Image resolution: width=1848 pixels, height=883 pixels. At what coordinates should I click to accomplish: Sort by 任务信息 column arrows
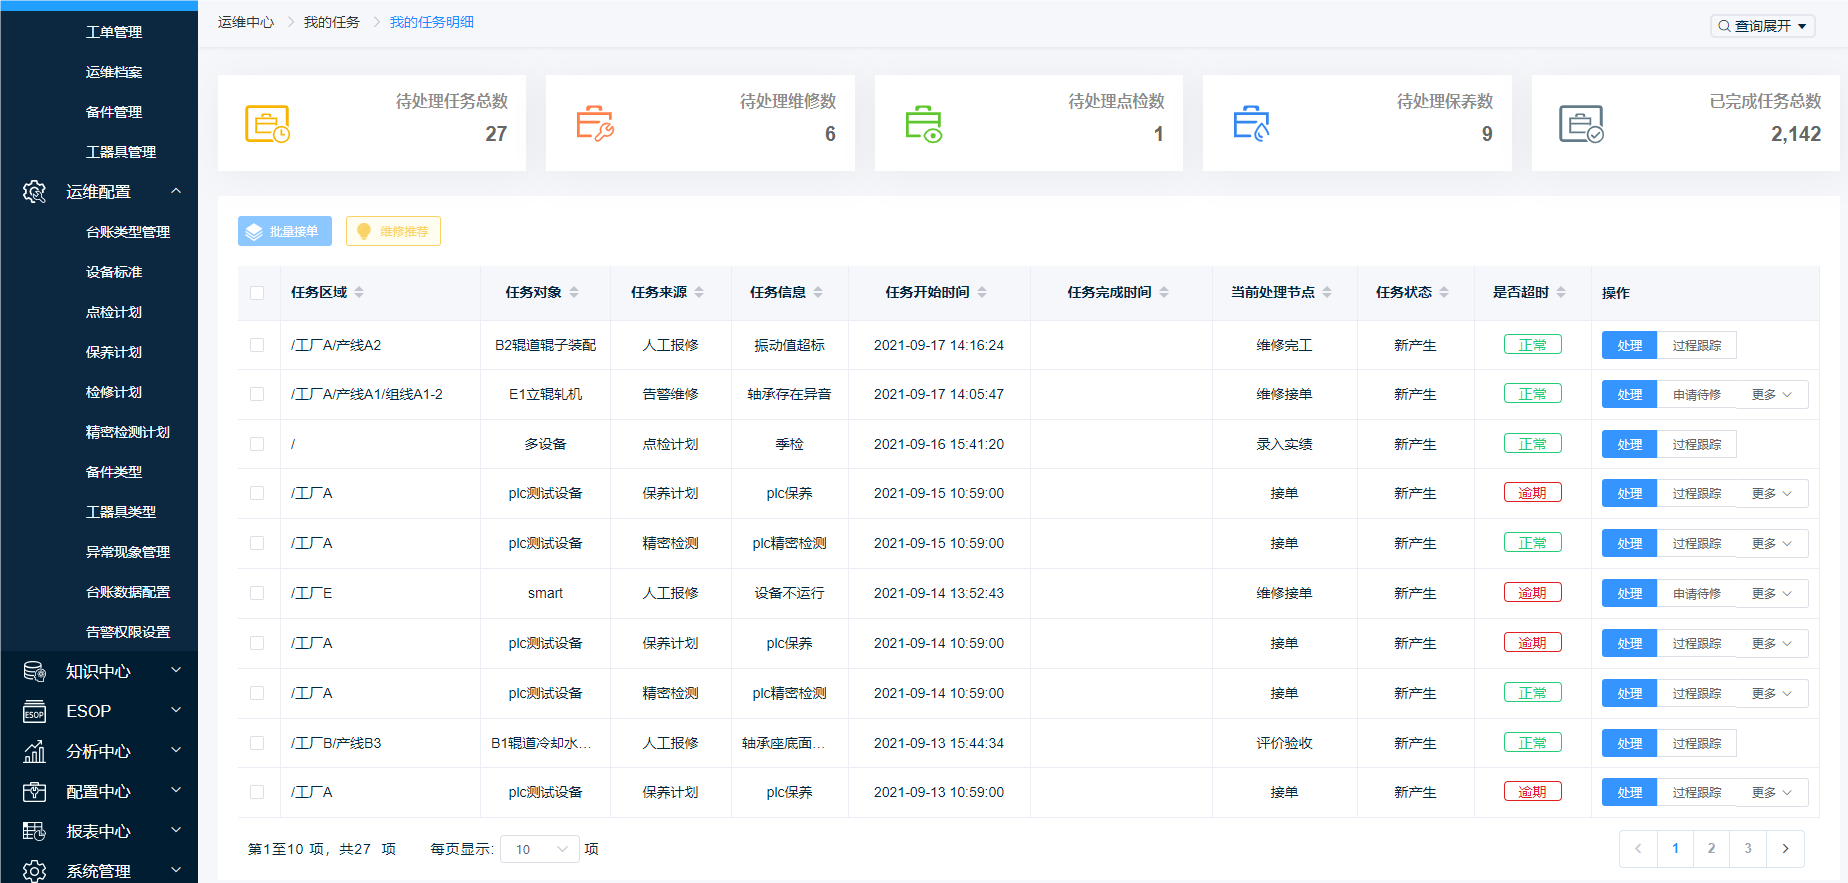(x=818, y=292)
